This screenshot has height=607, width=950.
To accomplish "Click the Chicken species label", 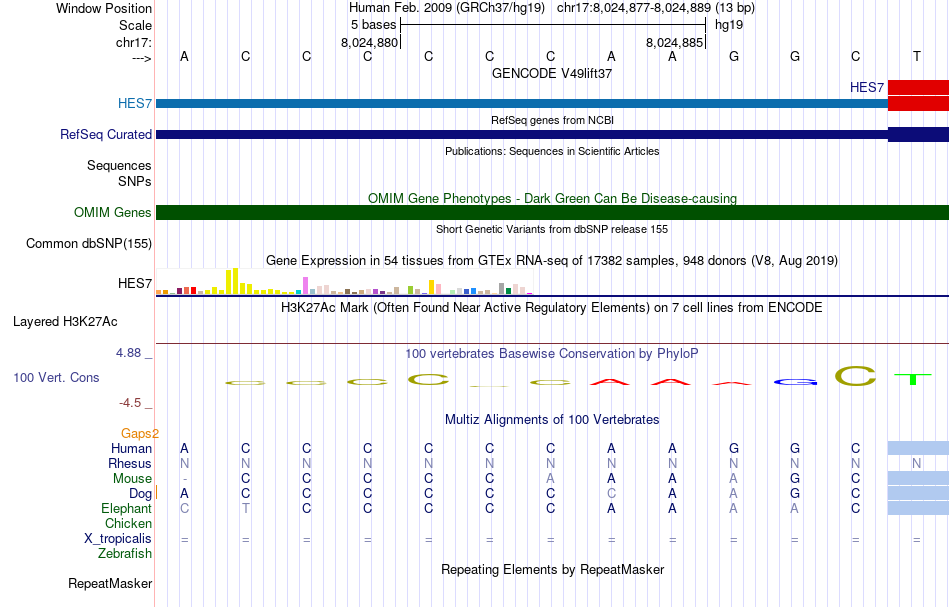I will (128, 524).
